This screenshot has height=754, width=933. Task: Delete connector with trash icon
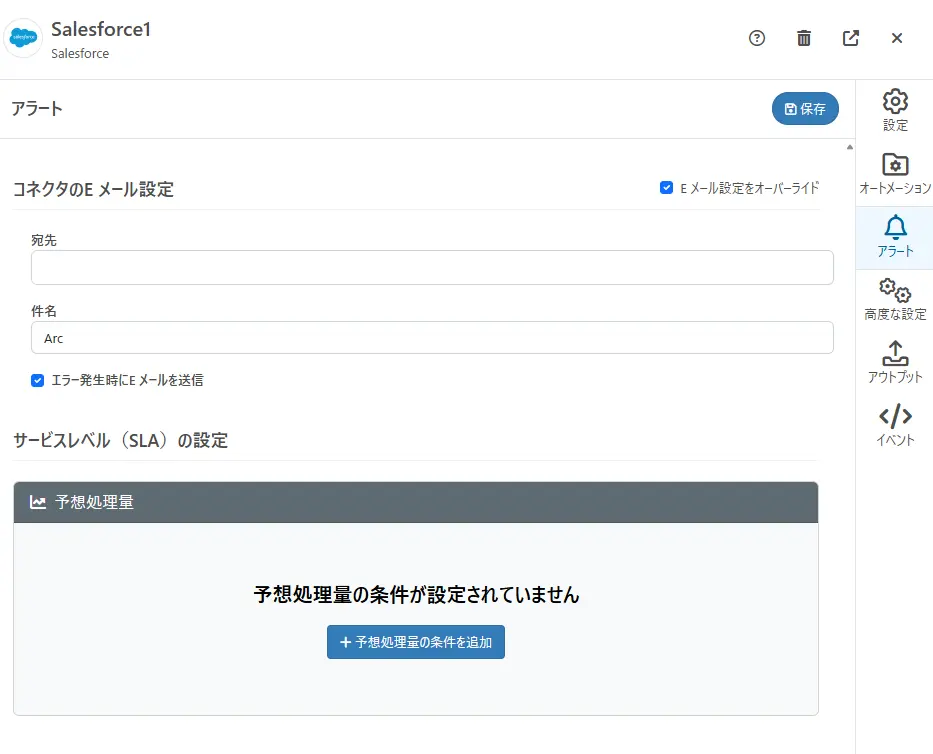point(803,38)
